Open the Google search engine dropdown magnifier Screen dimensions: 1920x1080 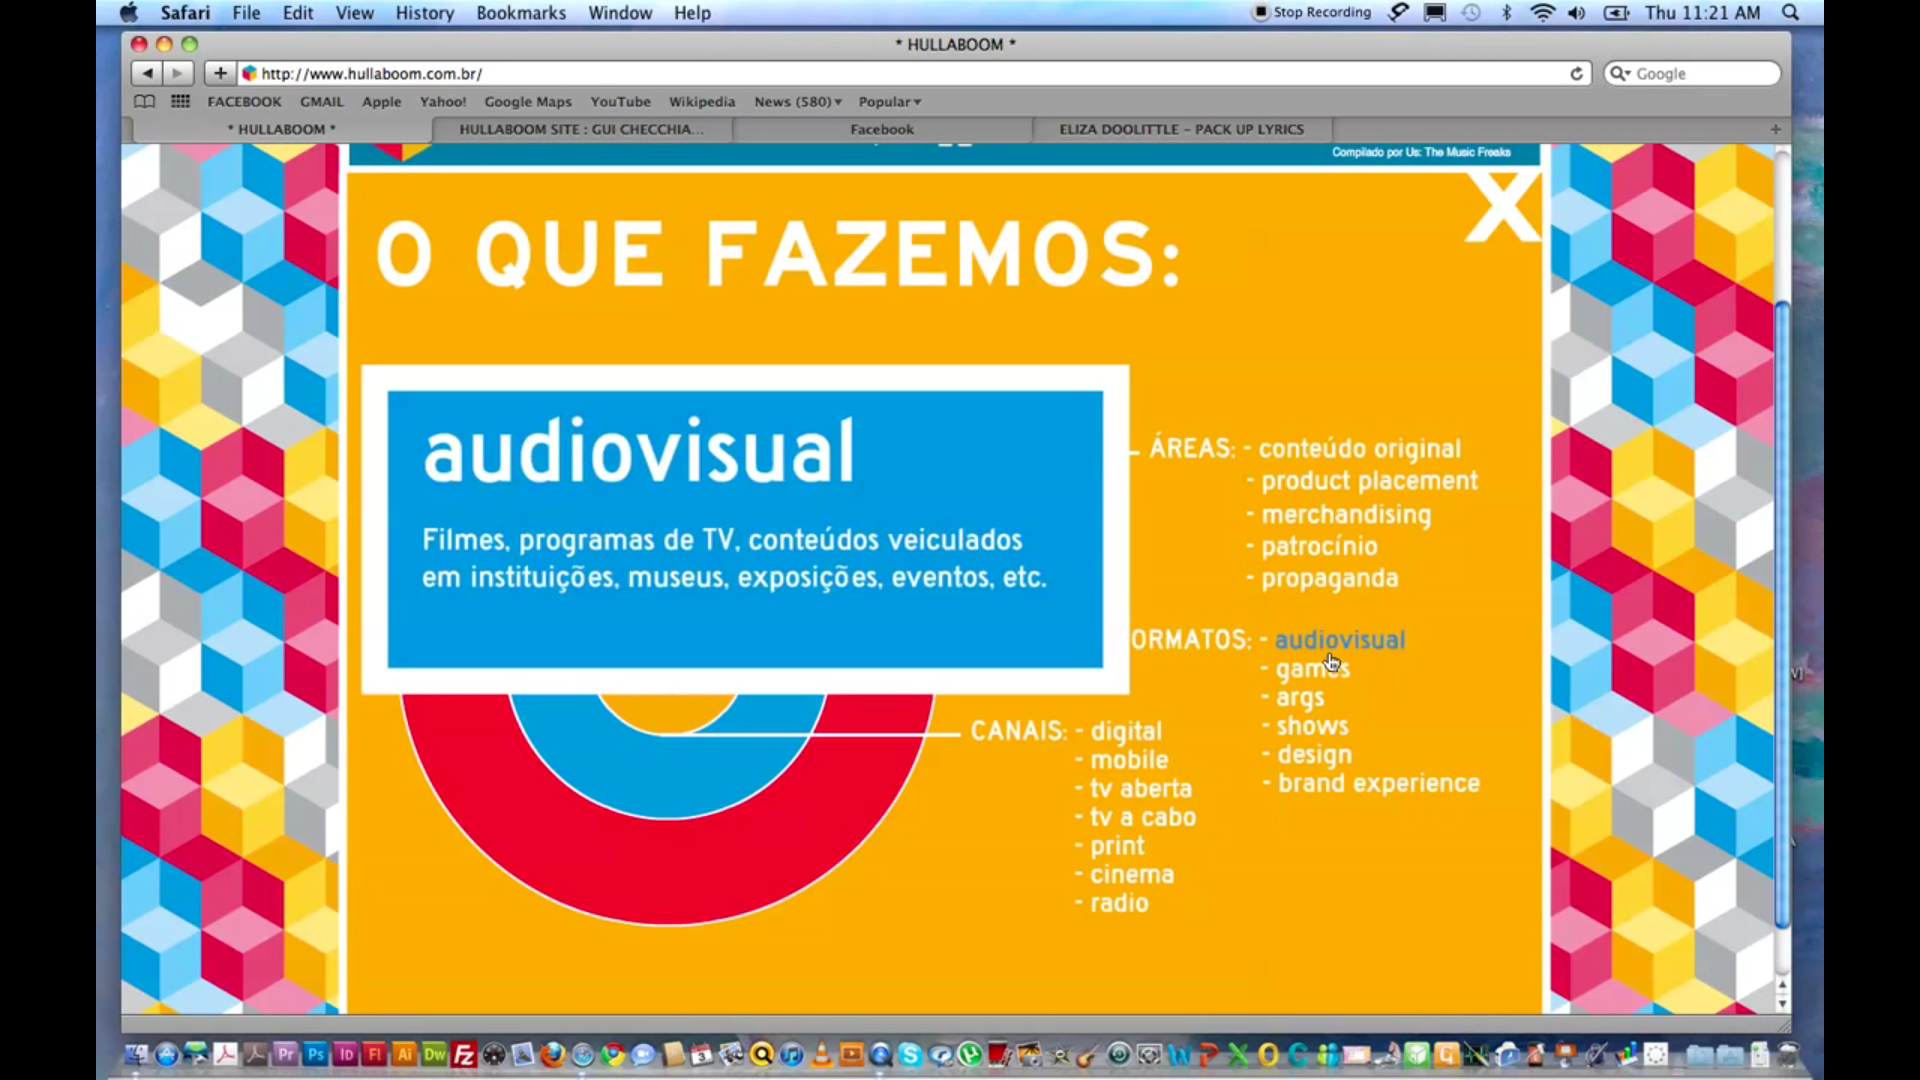(x=1619, y=73)
